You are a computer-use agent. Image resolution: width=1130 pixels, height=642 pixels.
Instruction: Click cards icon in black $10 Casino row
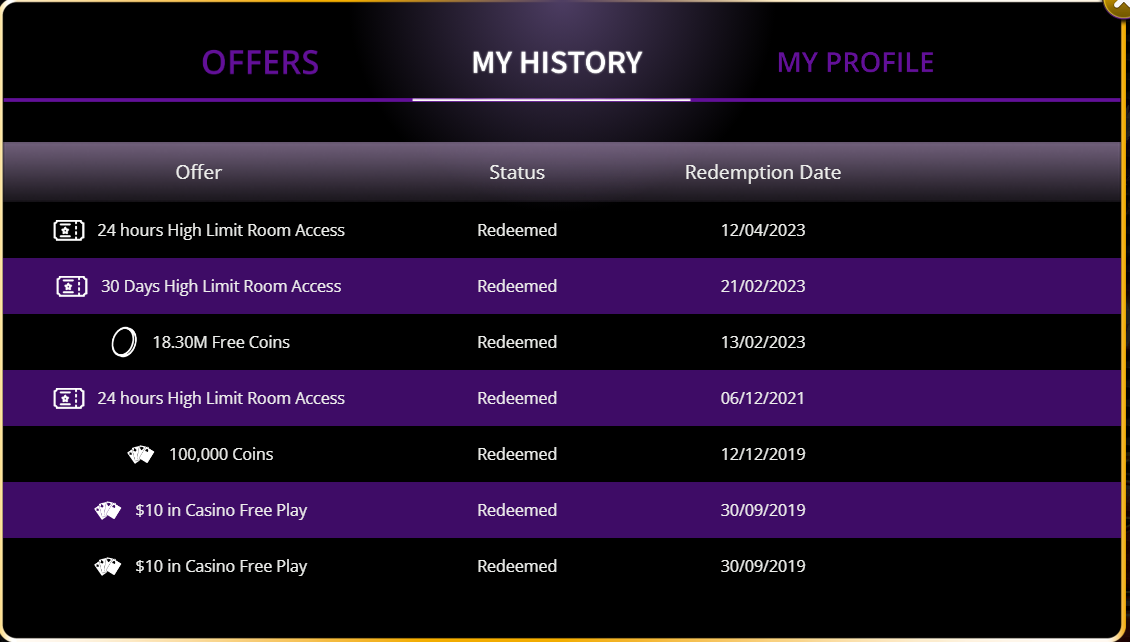click(108, 567)
